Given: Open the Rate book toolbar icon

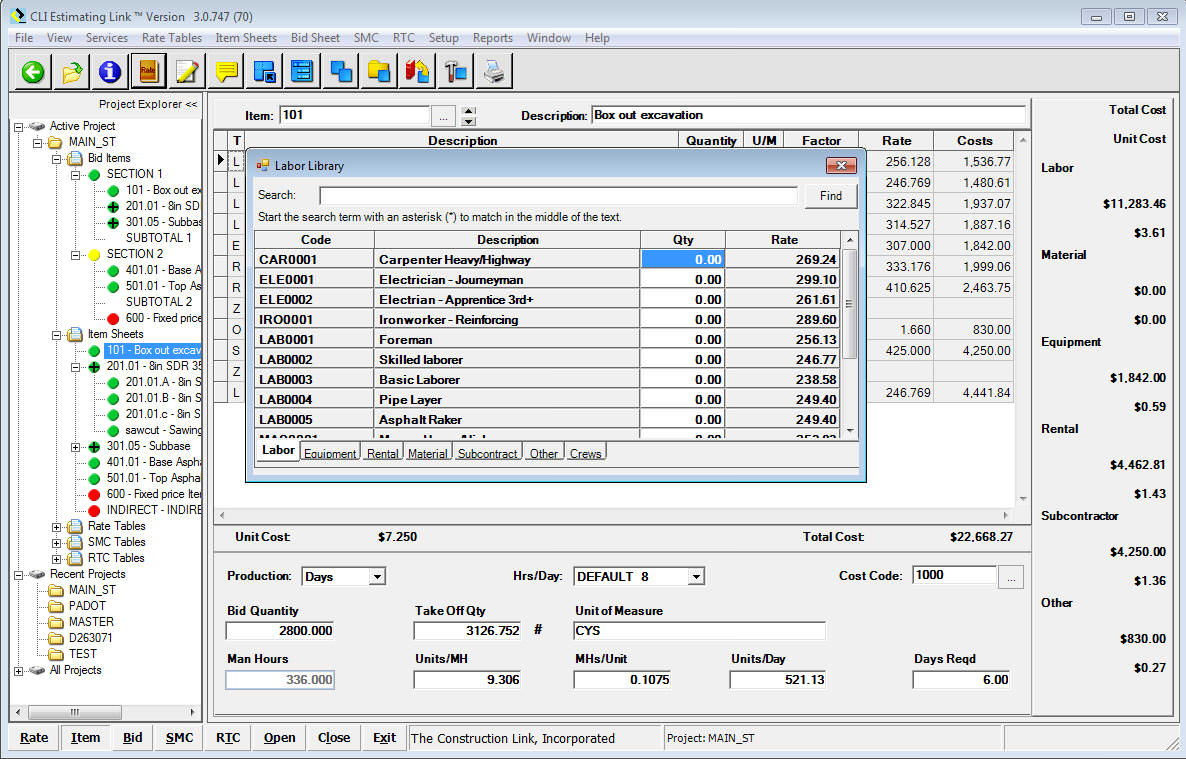Looking at the screenshot, I should coord(149,72).
